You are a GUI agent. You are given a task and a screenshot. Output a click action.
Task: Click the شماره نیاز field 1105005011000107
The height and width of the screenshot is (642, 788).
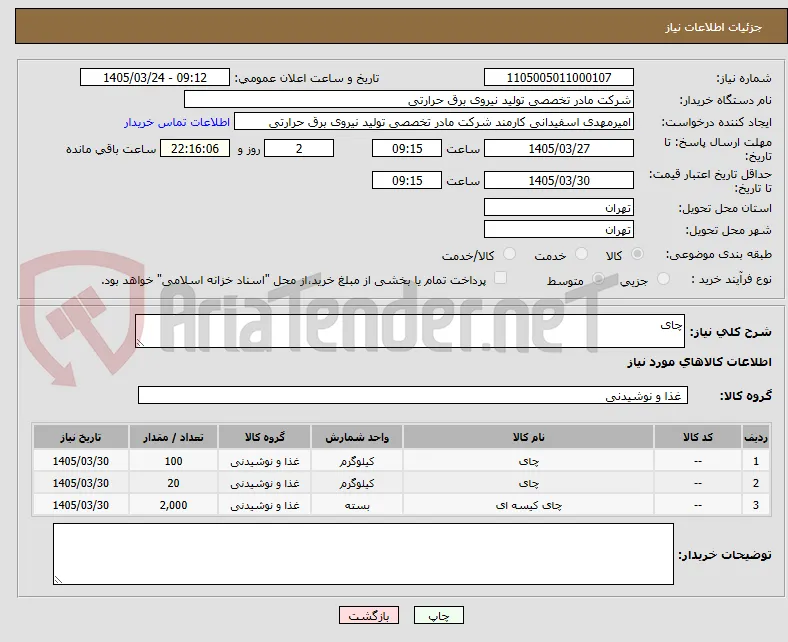click(558, 77)
